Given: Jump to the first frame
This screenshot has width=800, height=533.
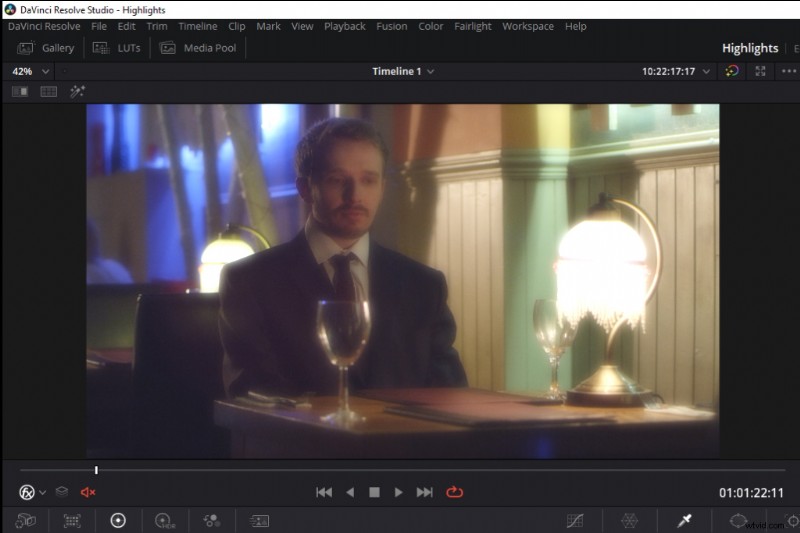Looking at the screenshot, I should pos(324,492).
